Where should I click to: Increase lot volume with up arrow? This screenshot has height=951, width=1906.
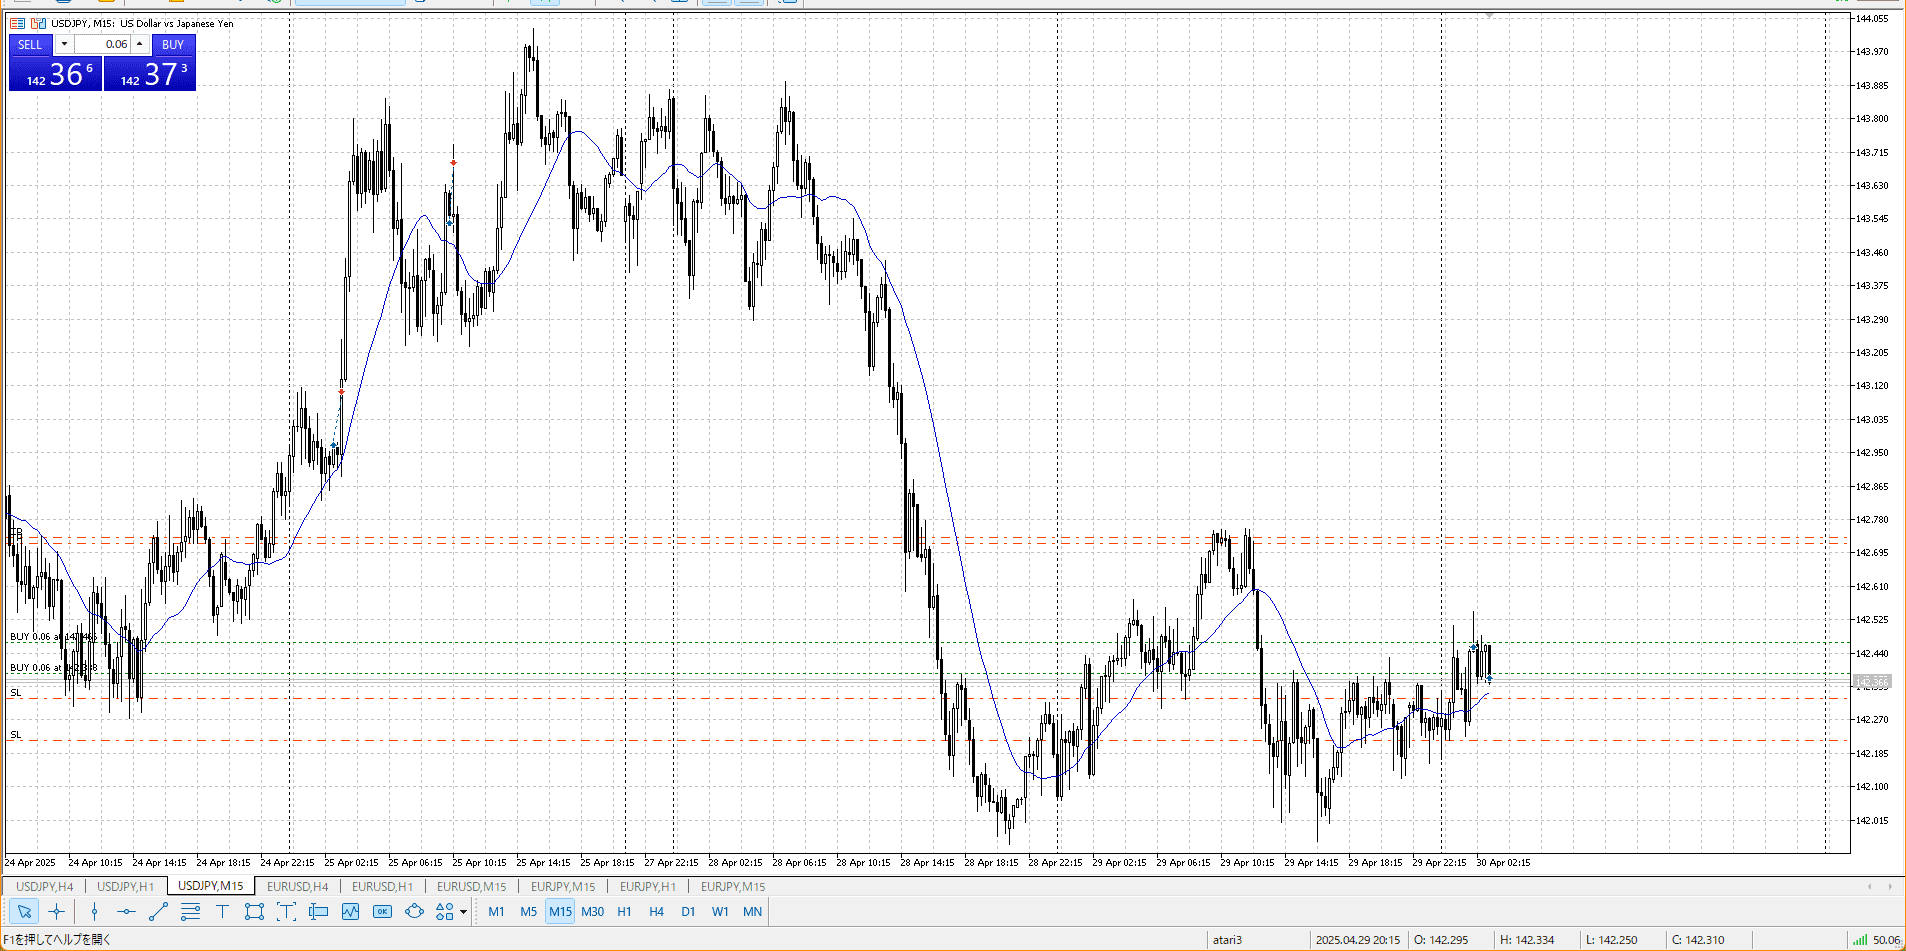pyautogui.click(x=140, y=44)
